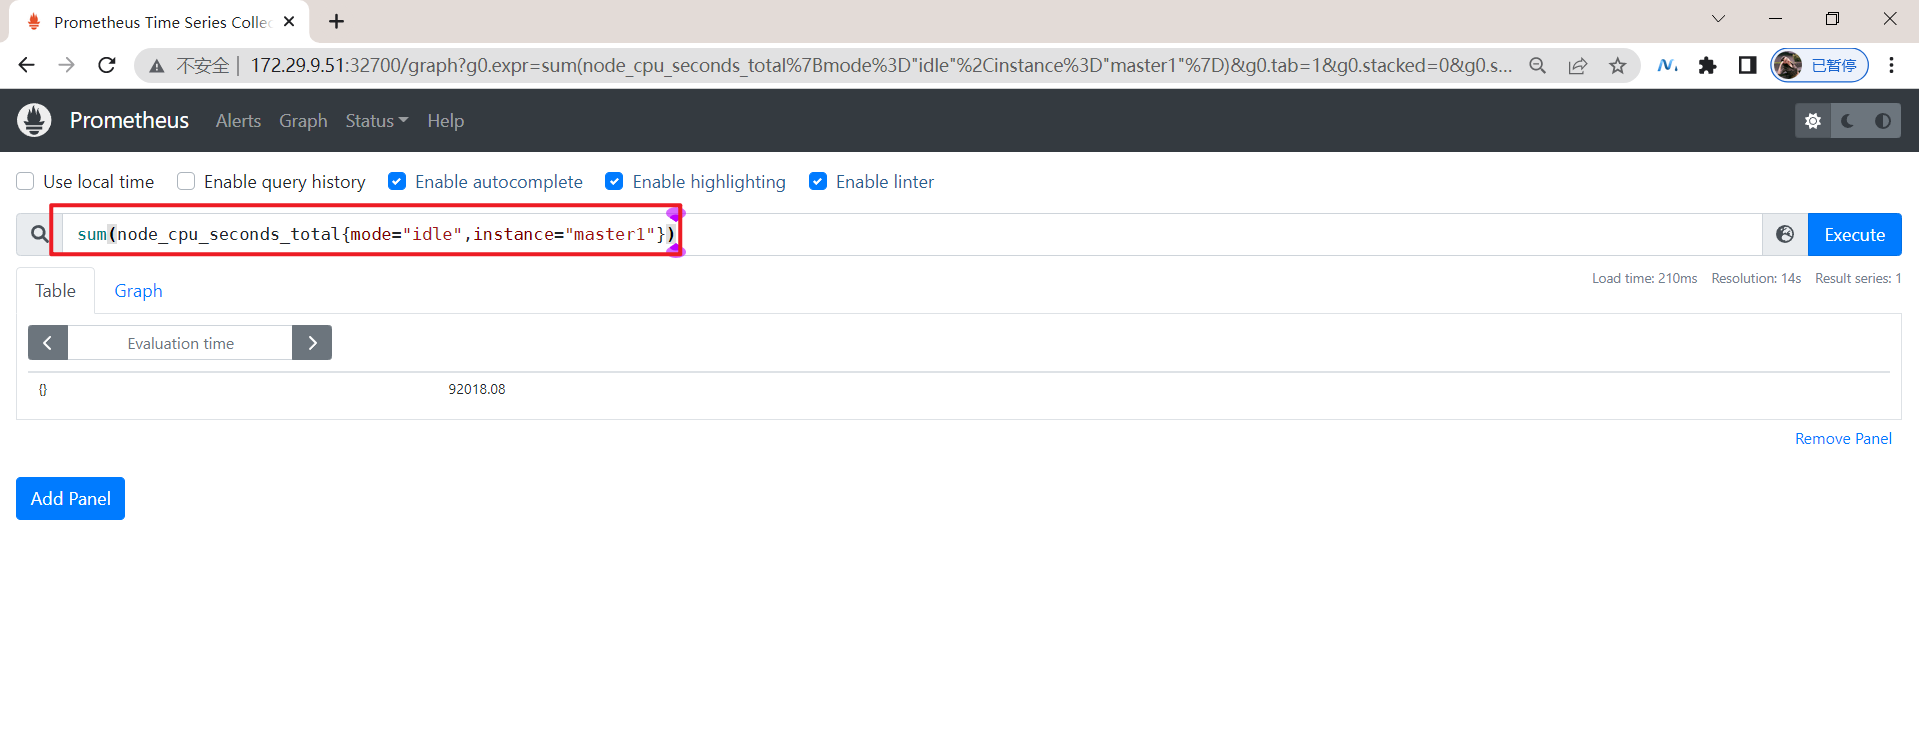Screen dimensions: 1919x731
Task: Click the not-secure warning icon
Action: (156, 66)
